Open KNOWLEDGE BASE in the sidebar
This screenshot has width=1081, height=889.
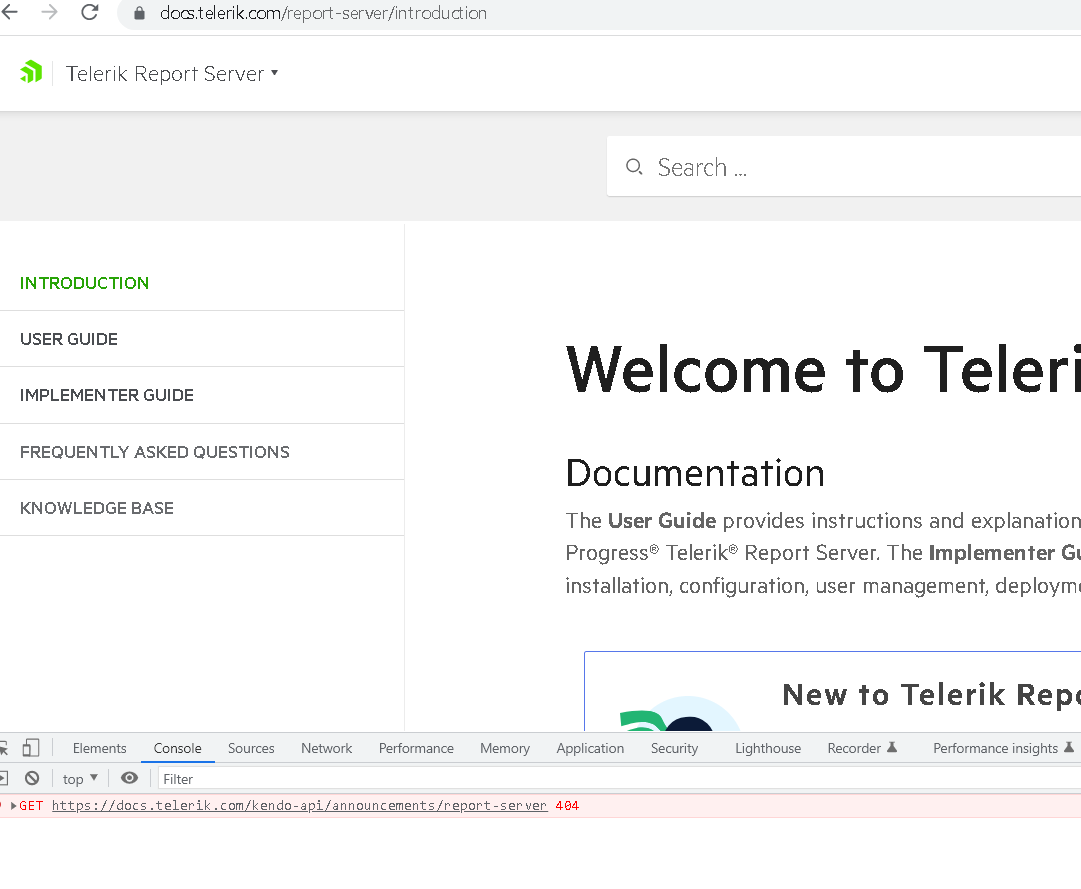pyautogui.click(x=97, y=508)
